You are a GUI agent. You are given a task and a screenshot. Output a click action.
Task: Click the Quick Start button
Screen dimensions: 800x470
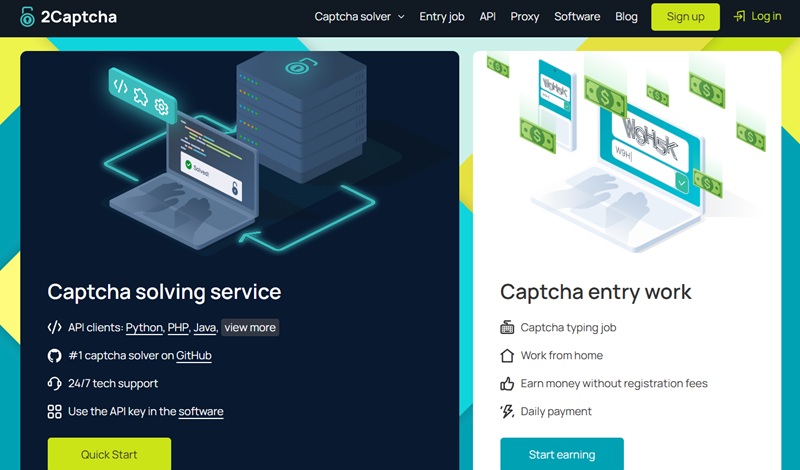(109, 454)
